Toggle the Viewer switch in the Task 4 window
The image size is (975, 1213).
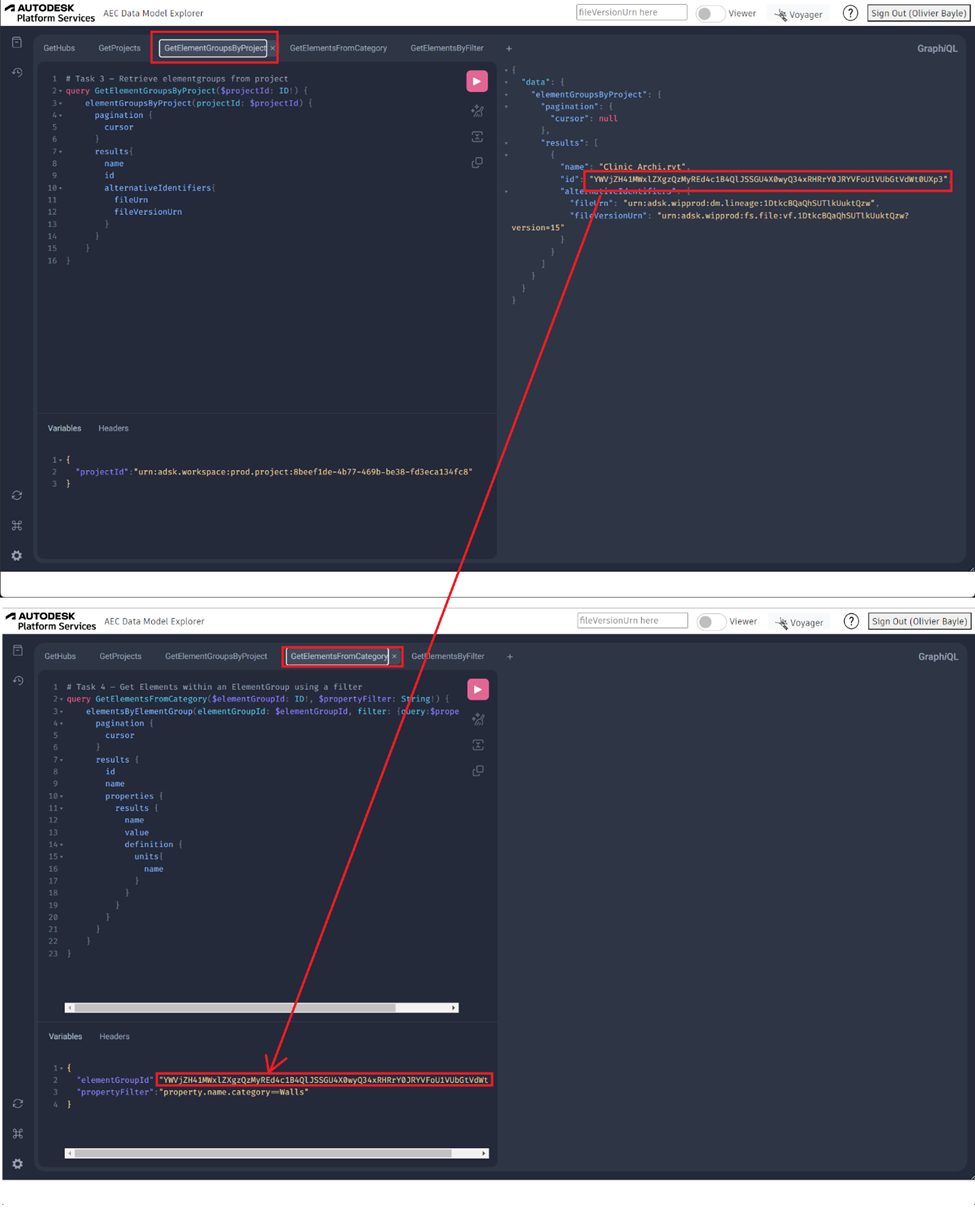(x=711, y=622)
